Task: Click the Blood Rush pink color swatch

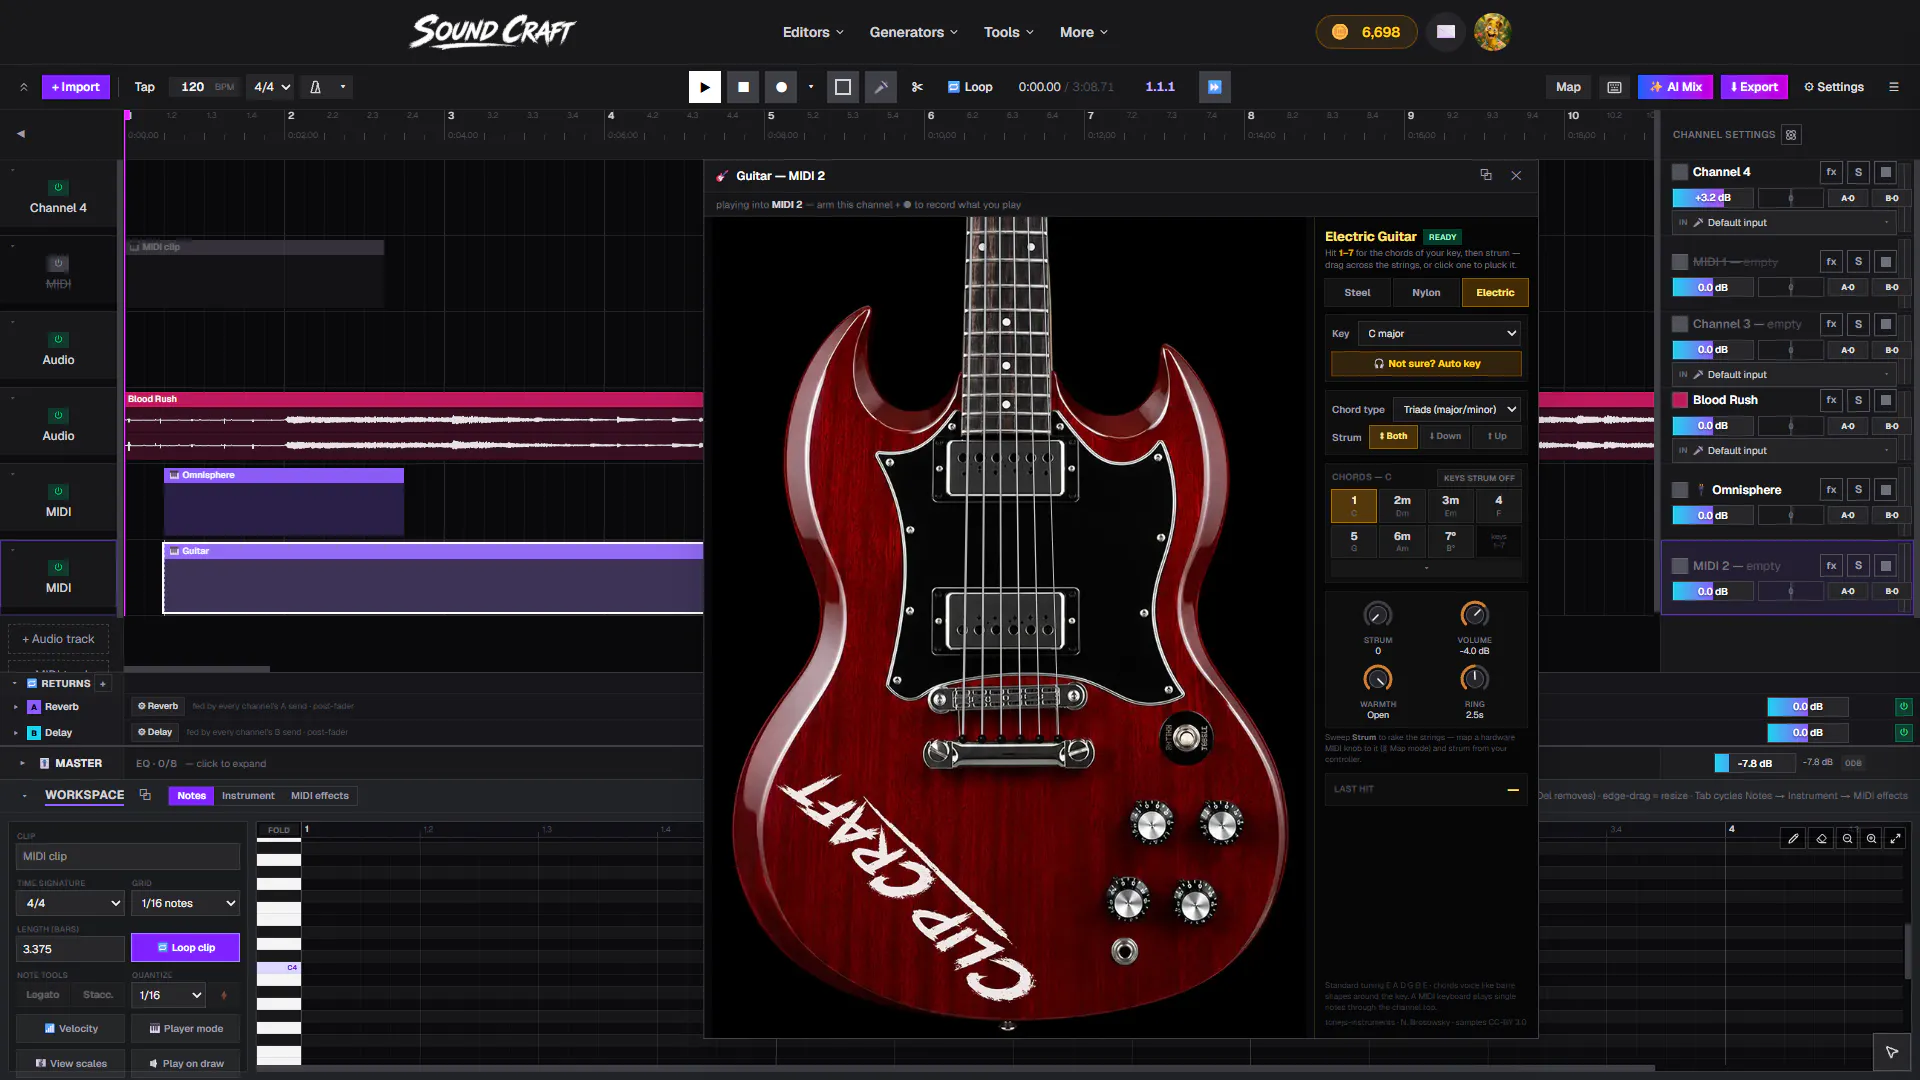Action: pos(1680,400)
